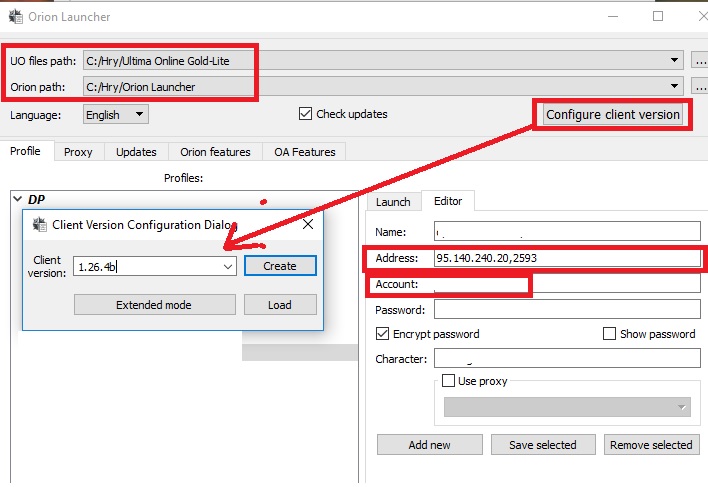This screenshot has height=487, width=708.
Task: Click the Configure client version button
Action: click(612, 115)
